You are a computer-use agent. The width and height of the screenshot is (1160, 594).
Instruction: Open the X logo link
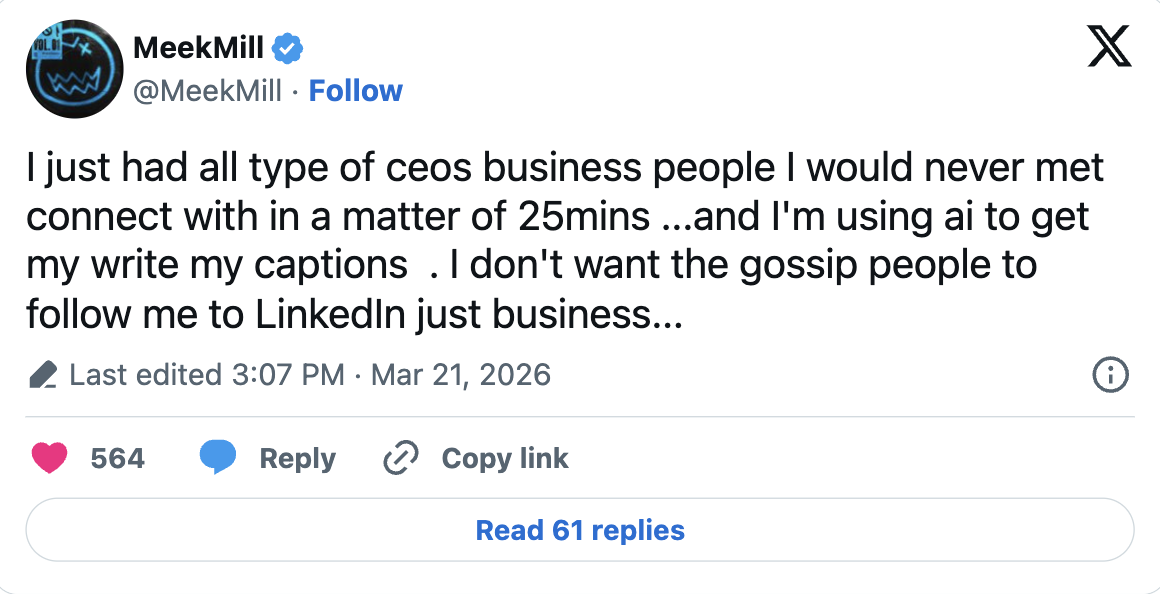tap(1109, 47)
